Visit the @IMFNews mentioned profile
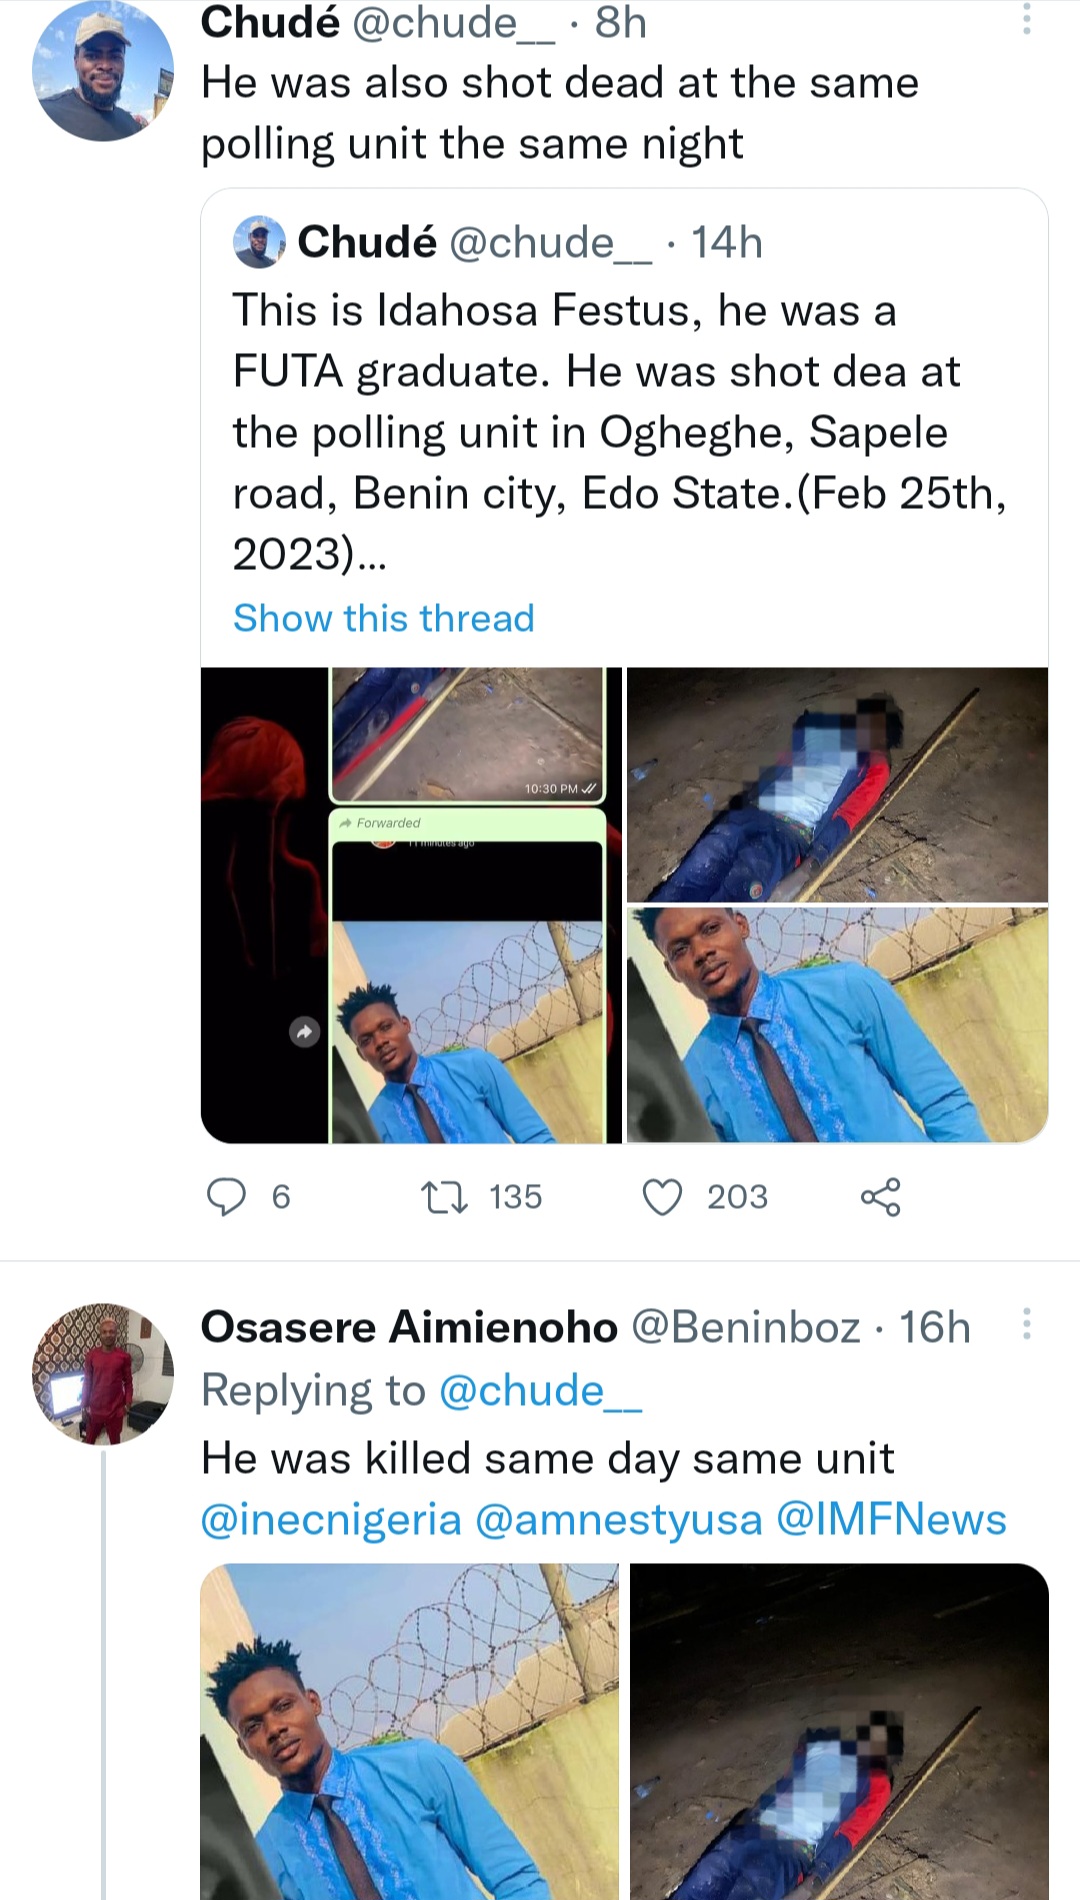This screenshot has height=1900, width=1080. coord(891,1519)
